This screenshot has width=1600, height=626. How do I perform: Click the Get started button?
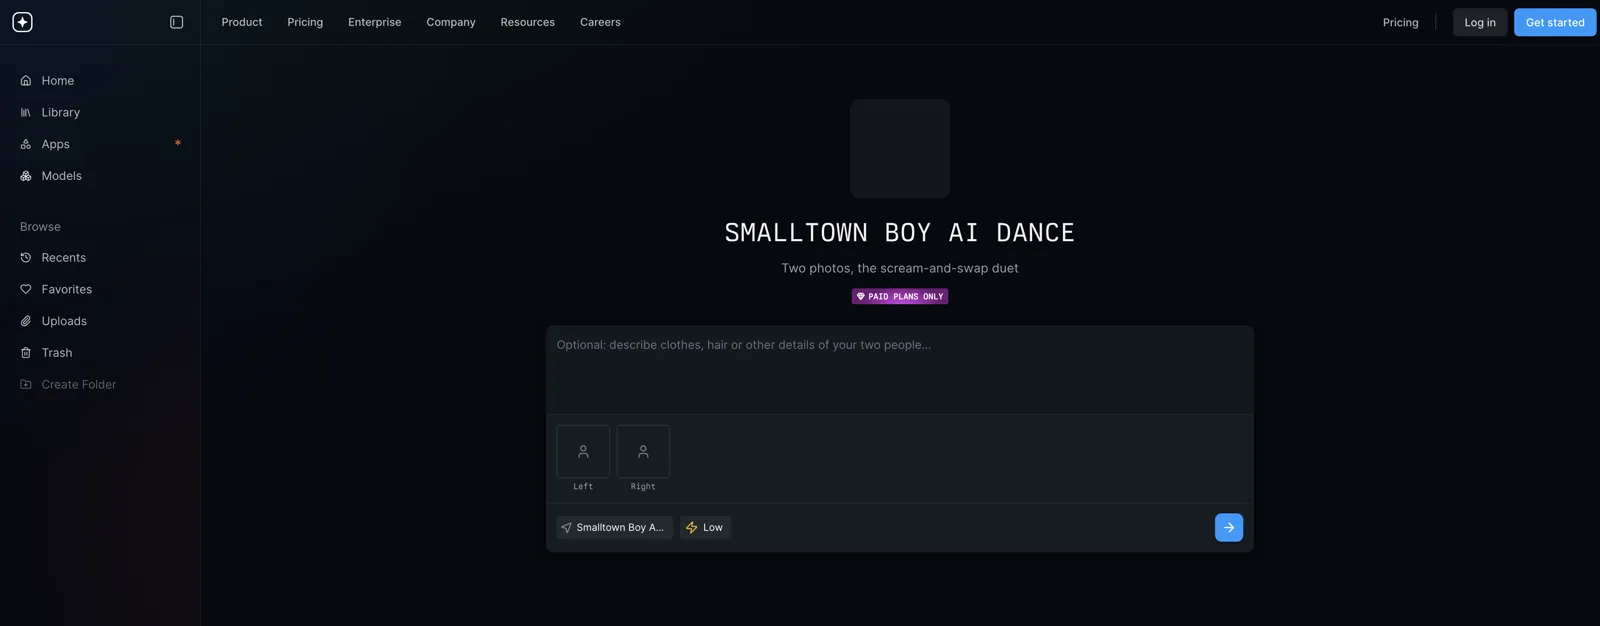point(1555,22)
